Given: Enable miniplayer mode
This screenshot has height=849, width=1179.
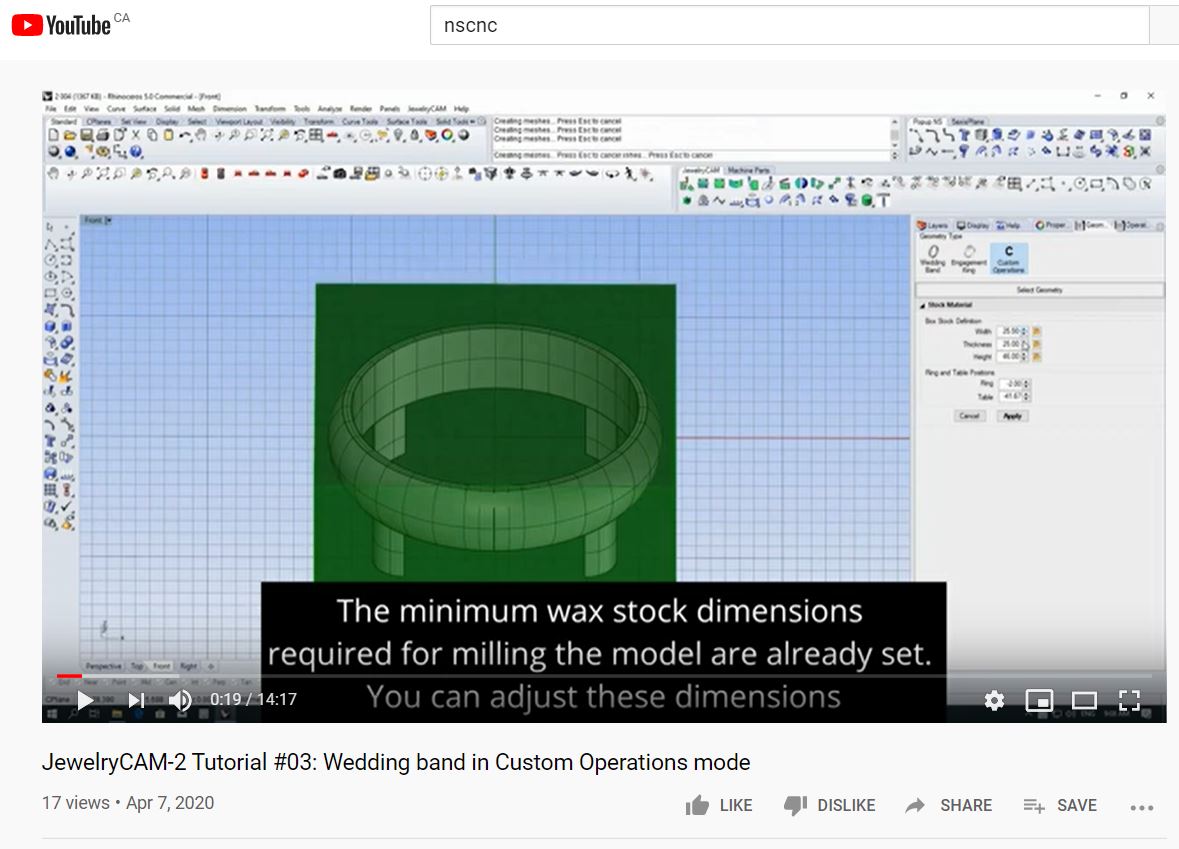Looking at the screenshot, I should tap(1039, 700).
